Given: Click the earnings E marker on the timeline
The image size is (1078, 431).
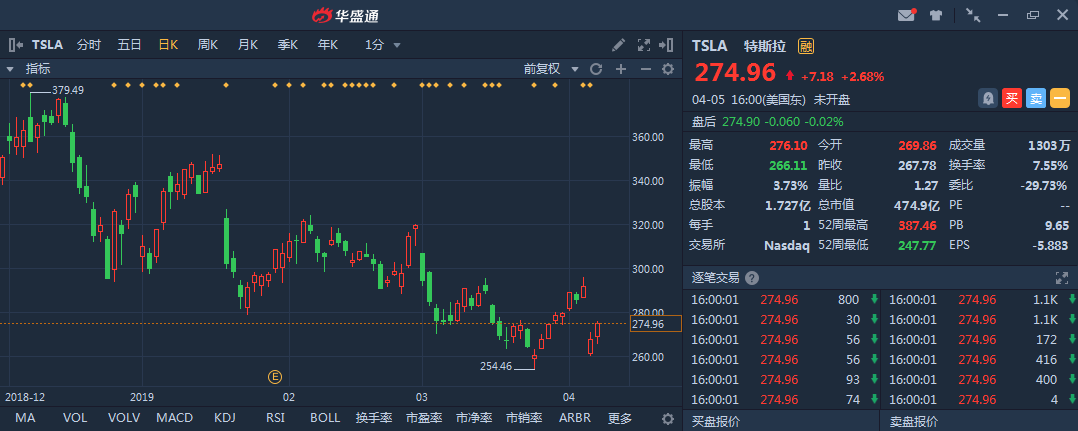Looking at the screenshot, I should (x=274, y=376).
